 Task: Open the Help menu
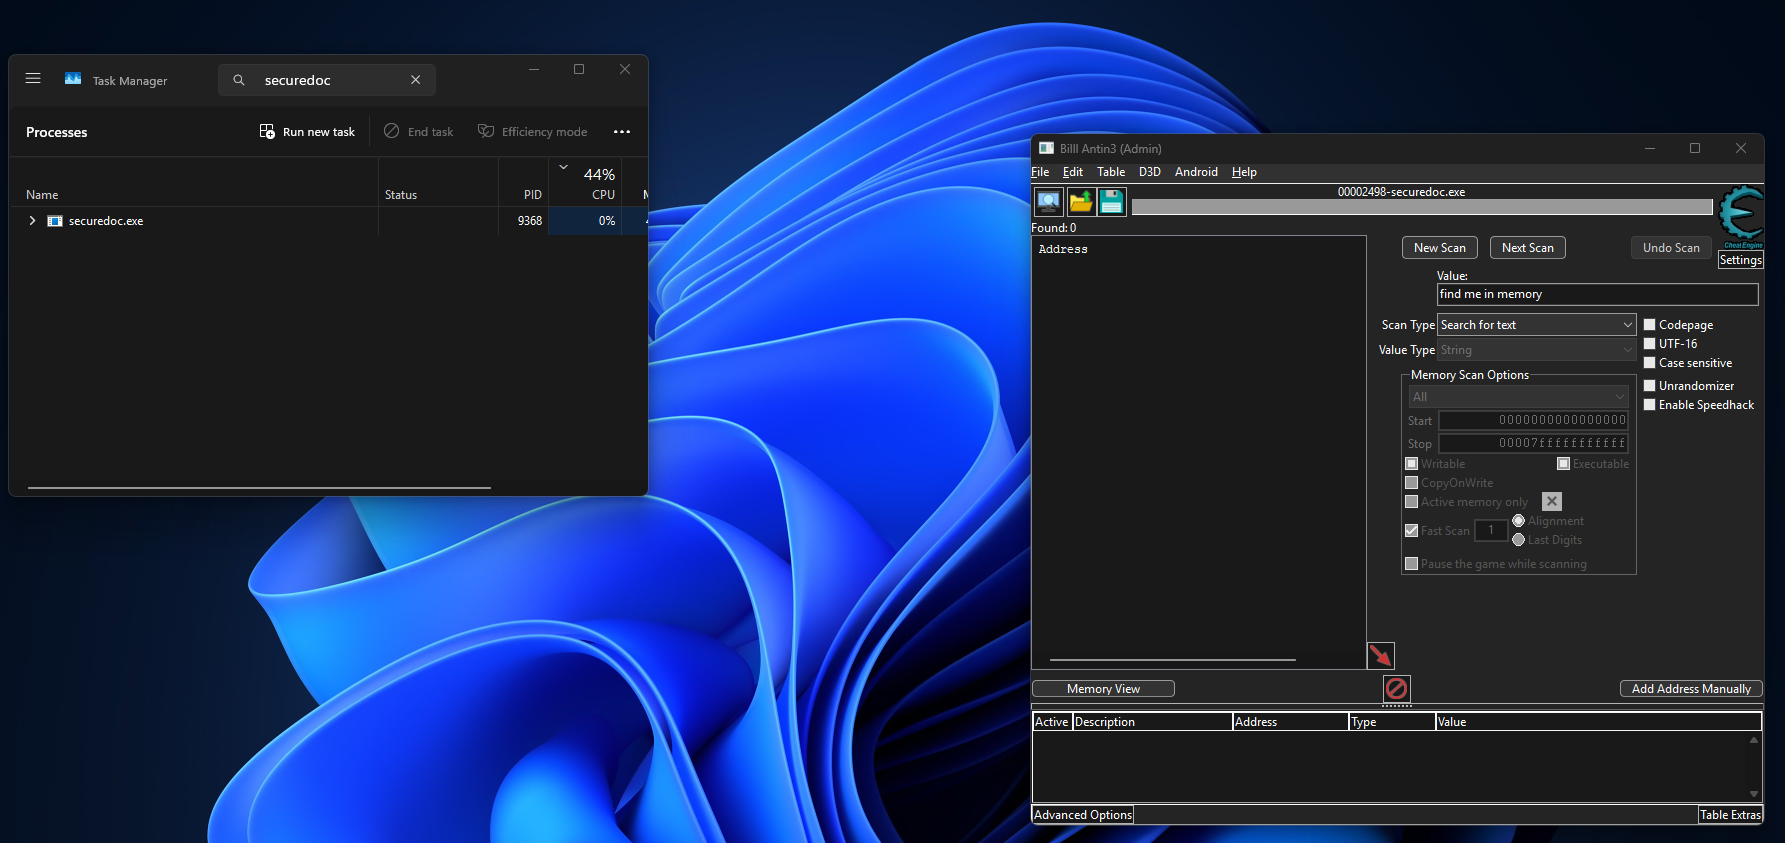point(1244,172)
